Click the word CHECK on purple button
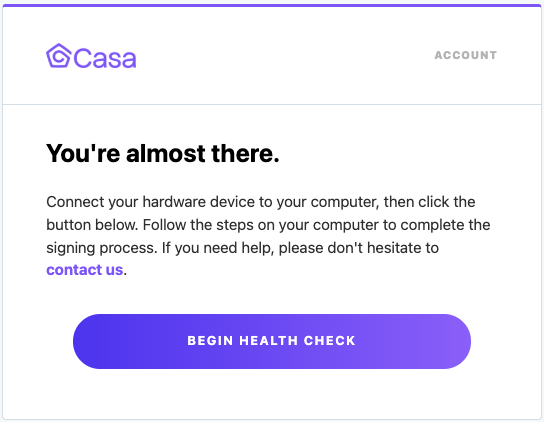Image resolution: width=544 pixels, height=422 pixels. pyautogui.click(x=330, y=341)
